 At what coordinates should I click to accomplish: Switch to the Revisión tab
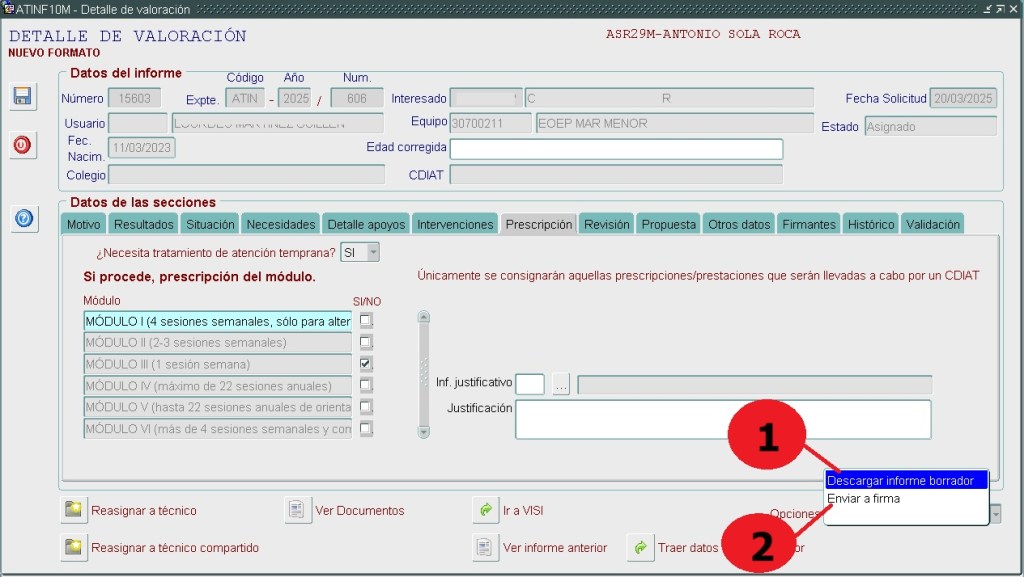click(606, 225)
